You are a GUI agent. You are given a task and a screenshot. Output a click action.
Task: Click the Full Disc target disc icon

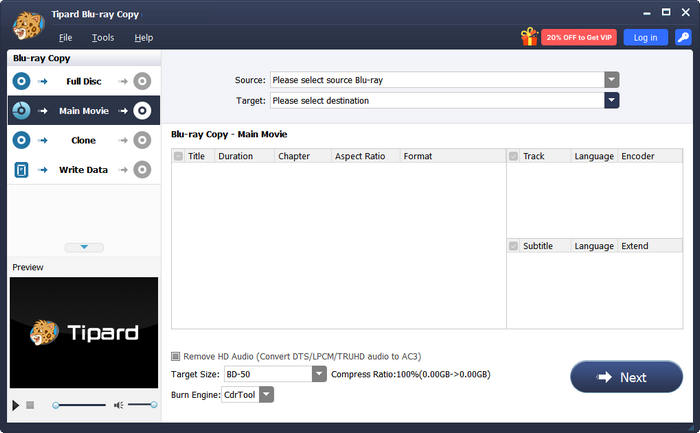(x=142, y=81)
